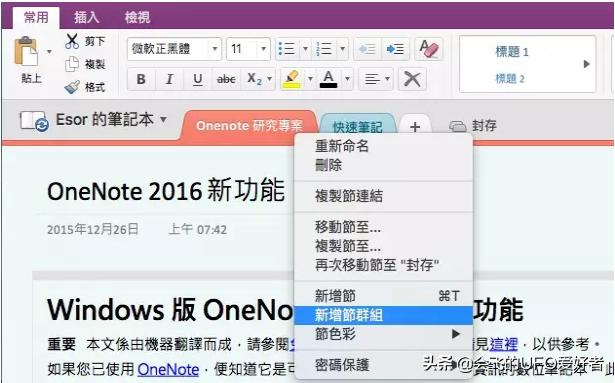The image size is (615, 383).
Task: Click the numbered list icon
Action: (324, 49)
